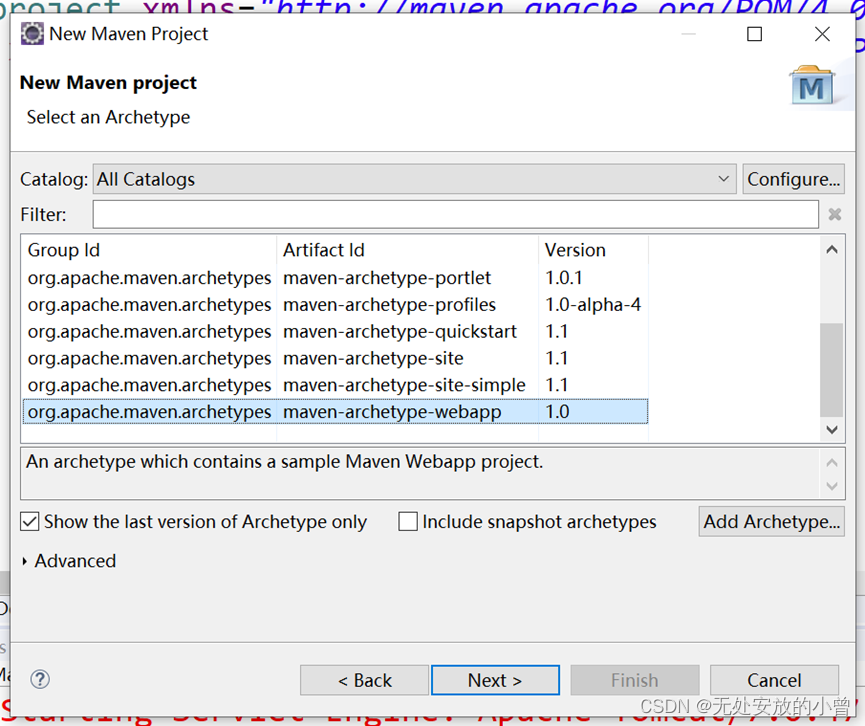Click the Configure... button
Screen dimensions: 865x726
pos(793,179)
